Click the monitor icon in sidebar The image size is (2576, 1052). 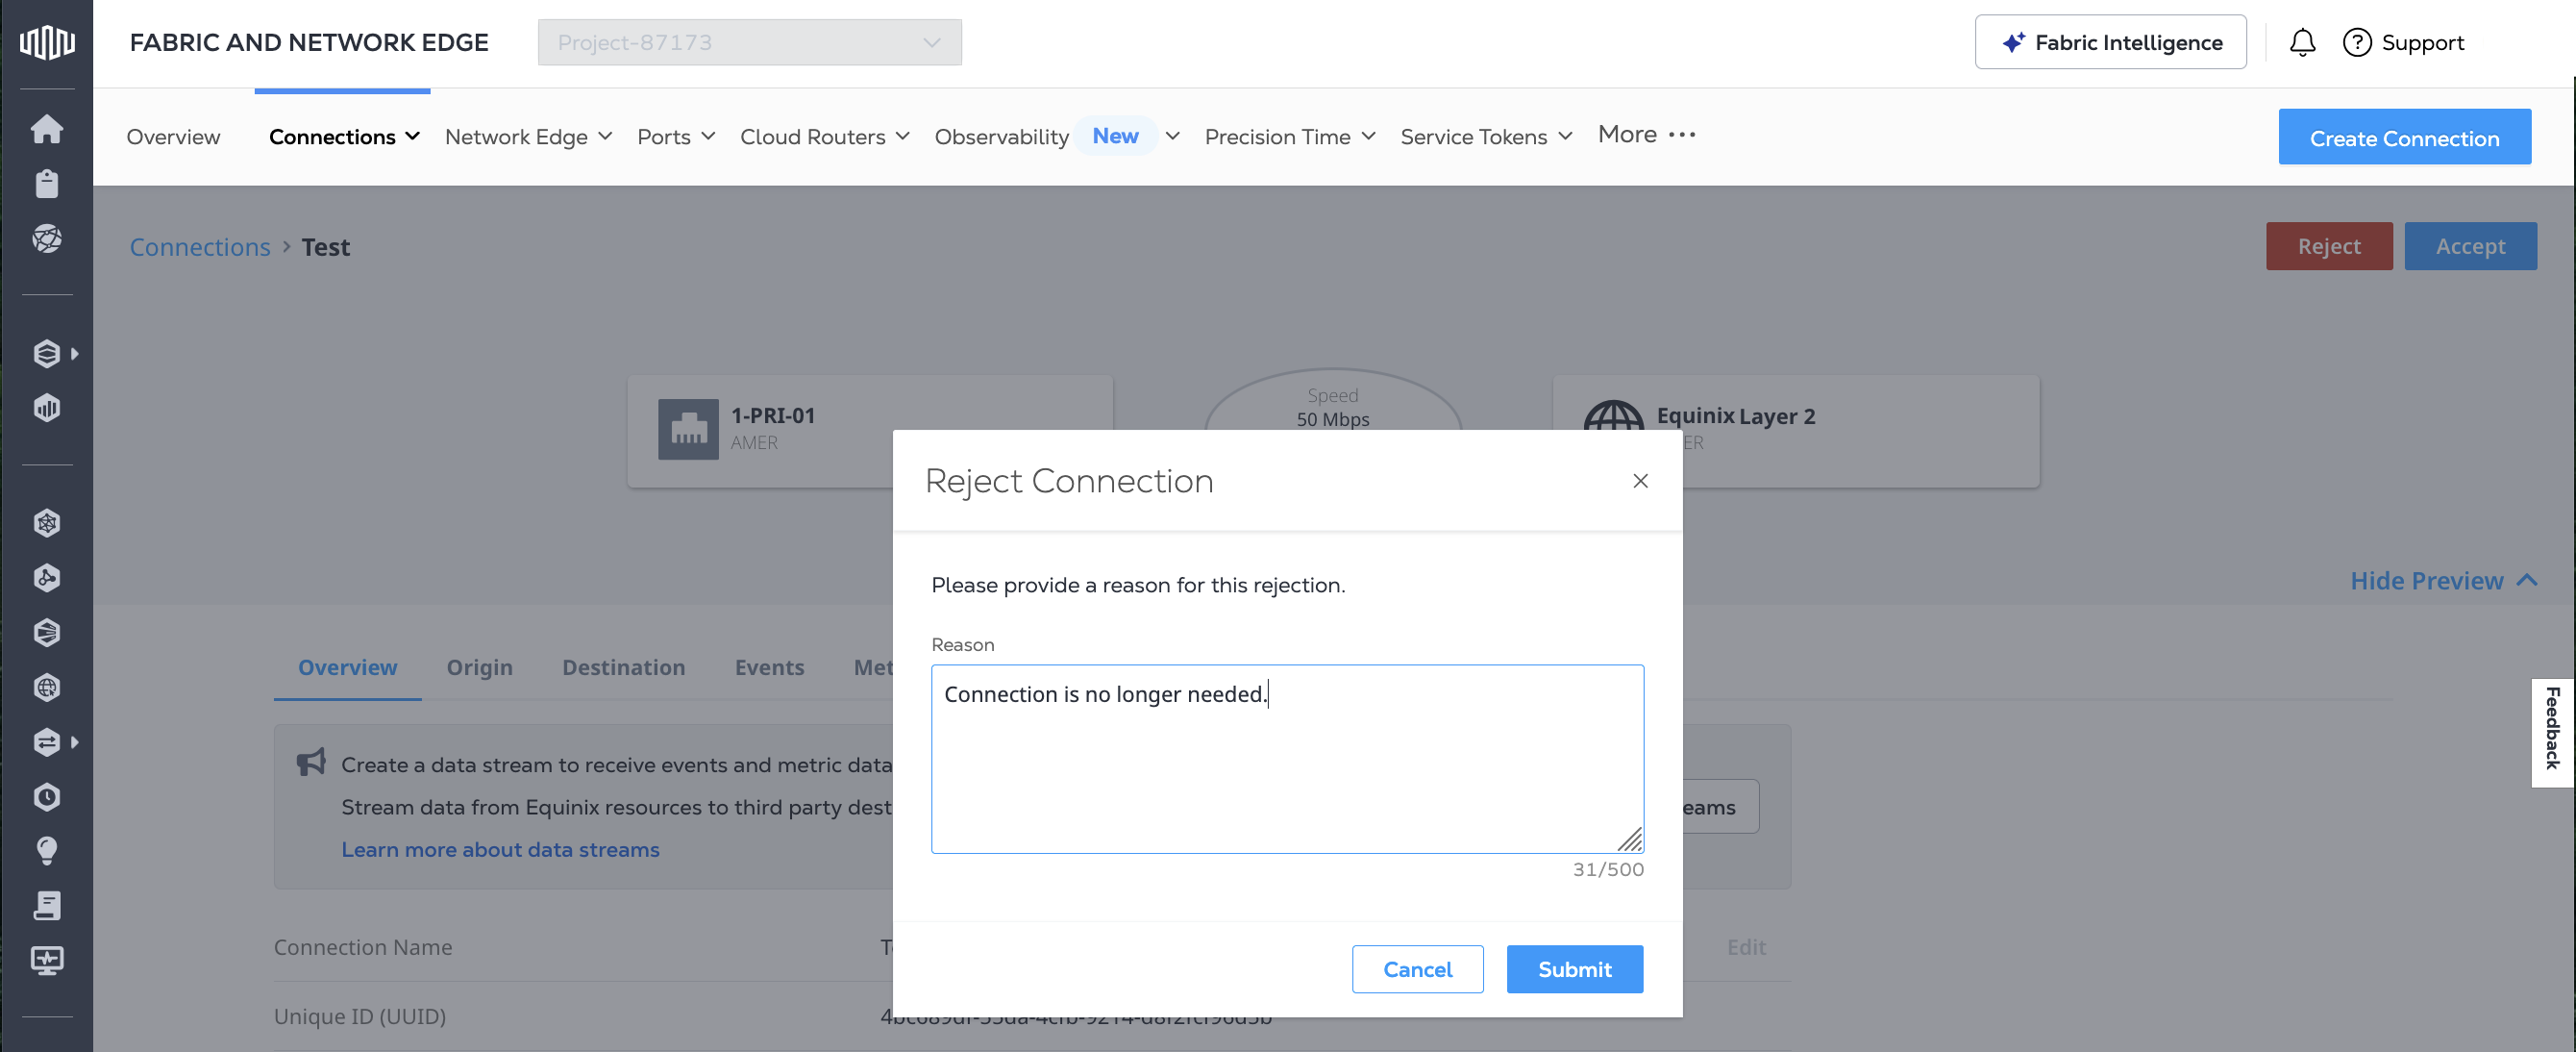point(46,960)
